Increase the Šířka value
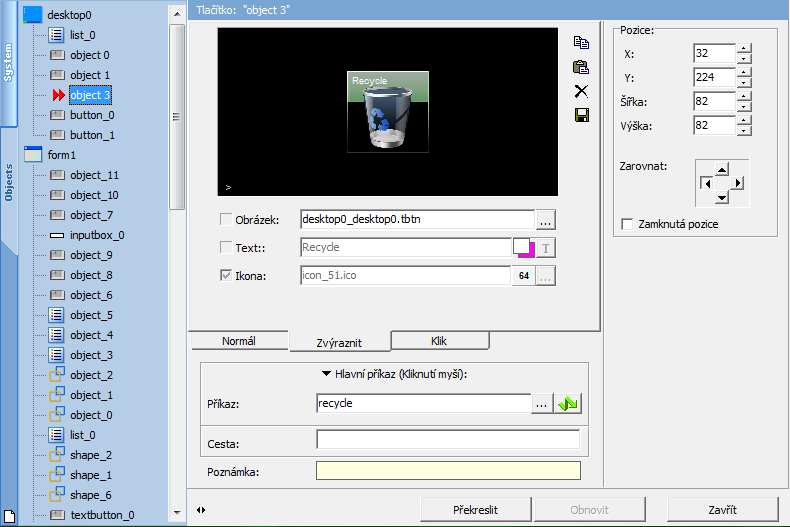Viewport: 790px width, 527px height. click(744, 96)
